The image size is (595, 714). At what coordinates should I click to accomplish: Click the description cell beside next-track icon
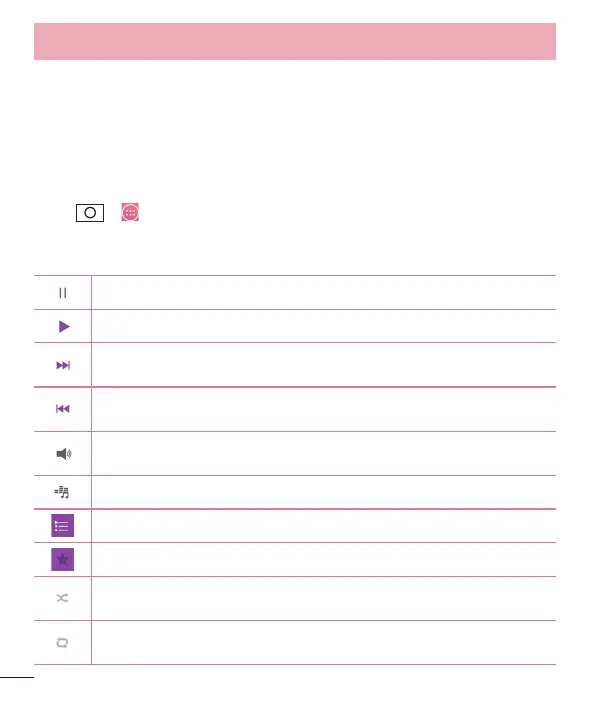(x=324, y=365)
